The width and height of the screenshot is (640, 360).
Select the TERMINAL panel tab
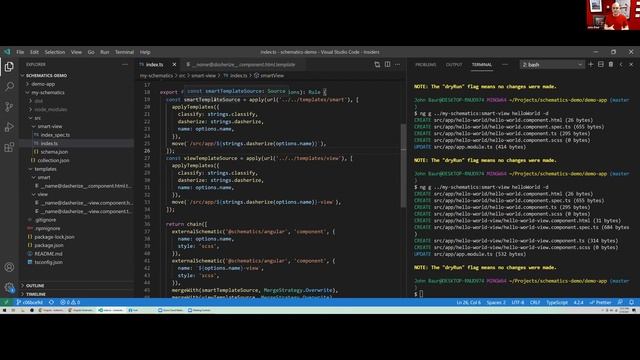pos(482,64)
